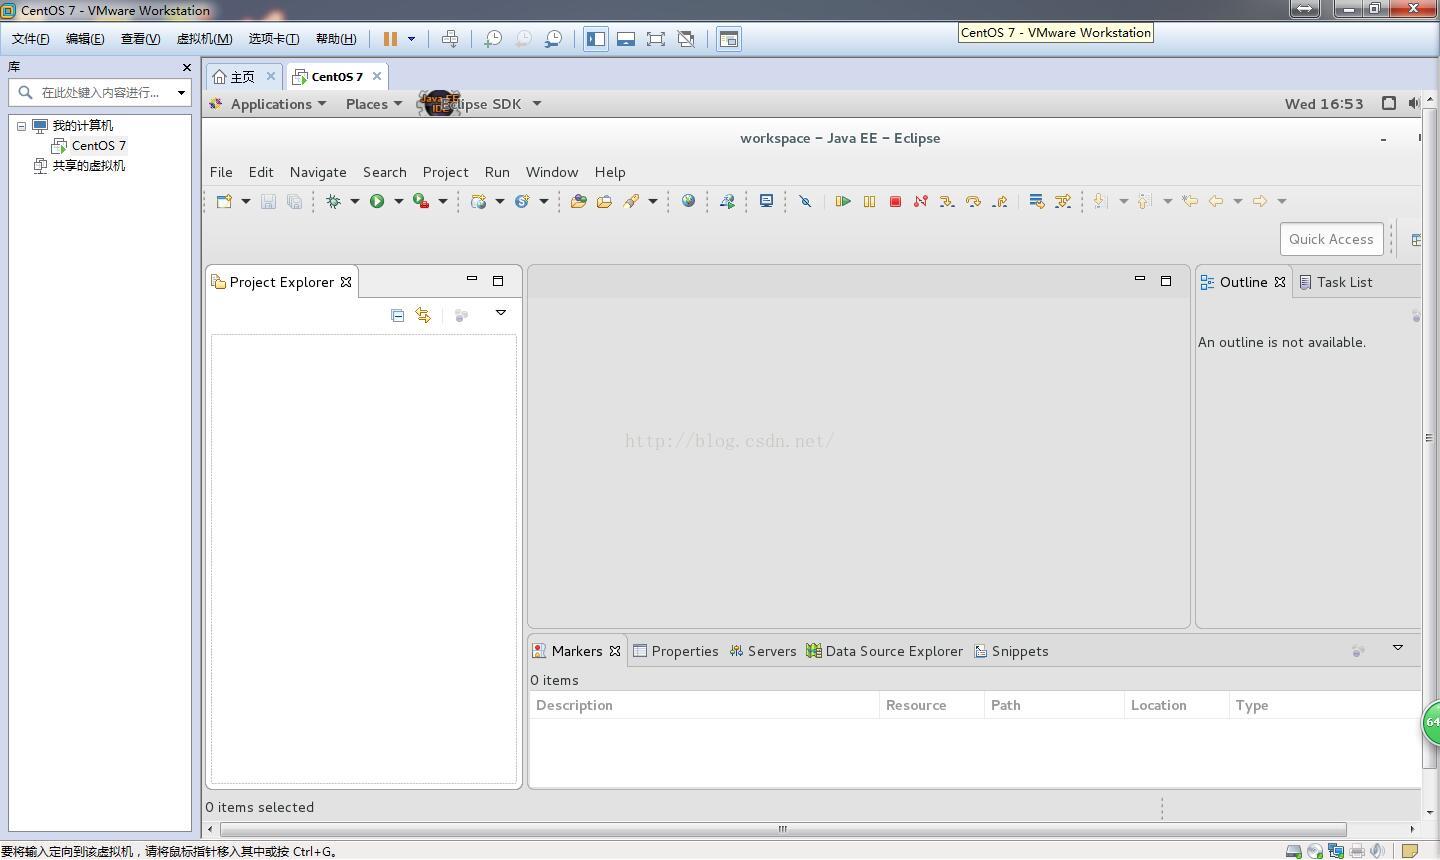
Task: Toggle Link with Editor in Project Explorer
Action: pos(423,315)
